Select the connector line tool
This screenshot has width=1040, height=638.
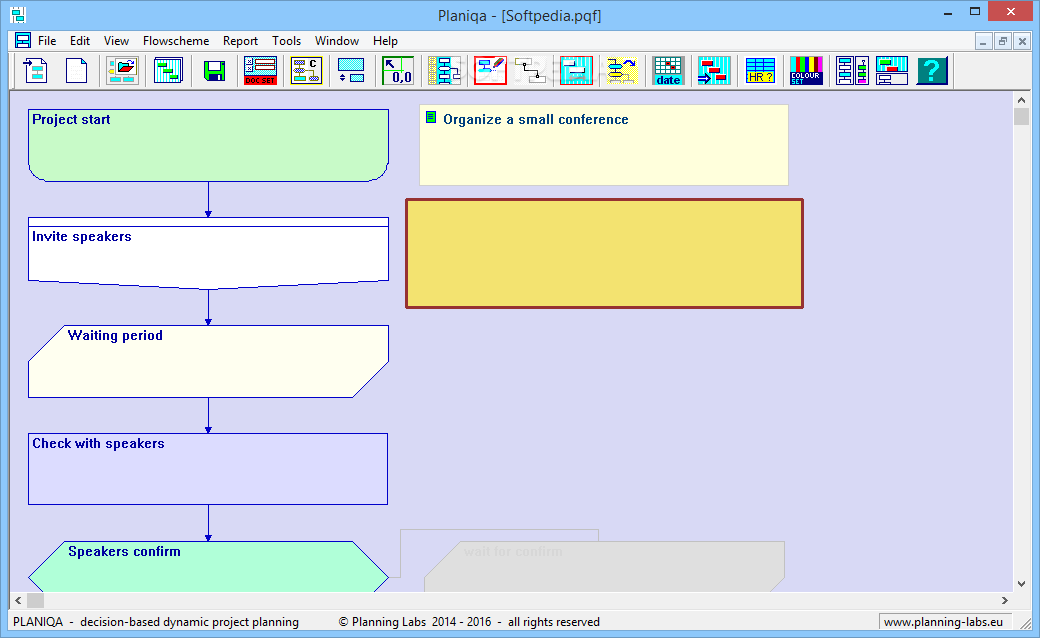(531, 70)
